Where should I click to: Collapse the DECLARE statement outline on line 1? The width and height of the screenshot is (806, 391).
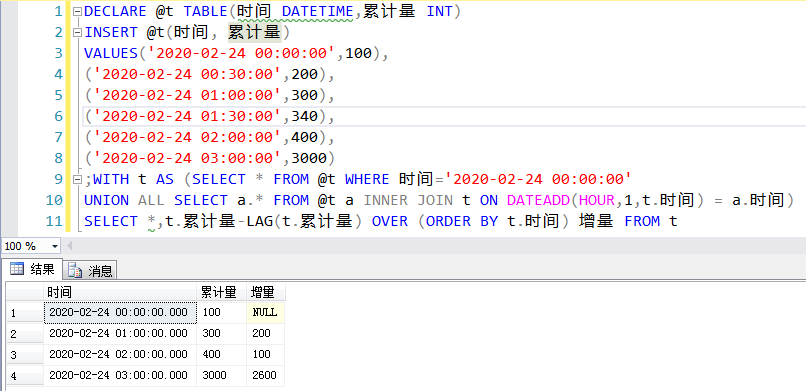(x=77, y=11)
